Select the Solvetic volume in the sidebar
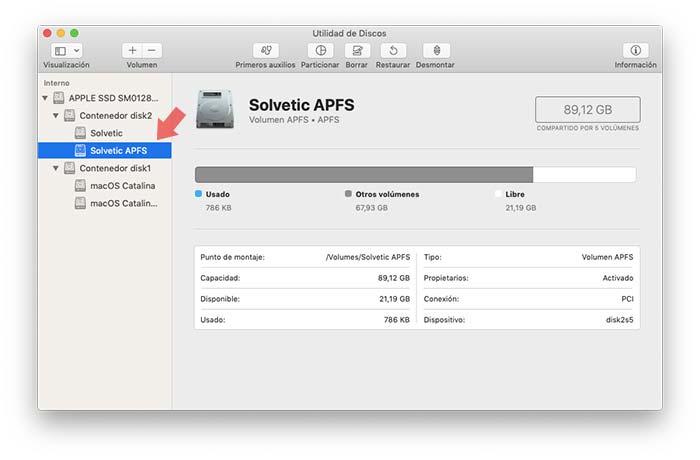Screen dimensions: 700x460 pos(105,133)
